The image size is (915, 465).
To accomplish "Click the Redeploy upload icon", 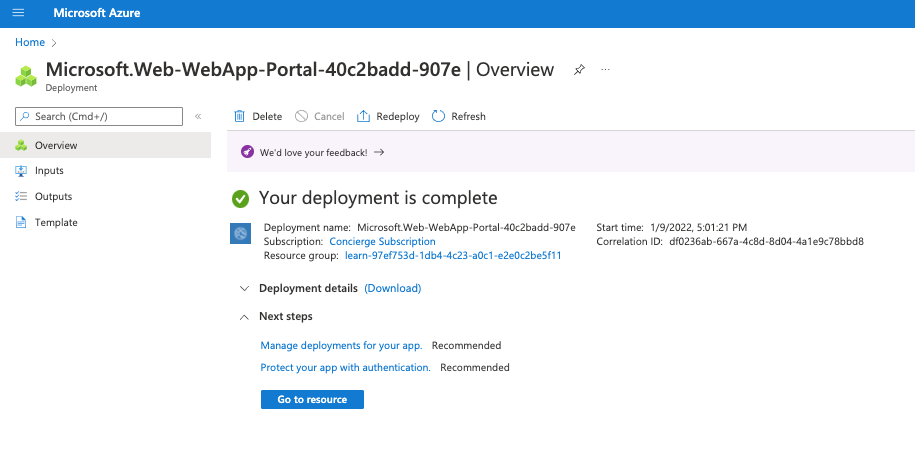I will tap(364, 117).
